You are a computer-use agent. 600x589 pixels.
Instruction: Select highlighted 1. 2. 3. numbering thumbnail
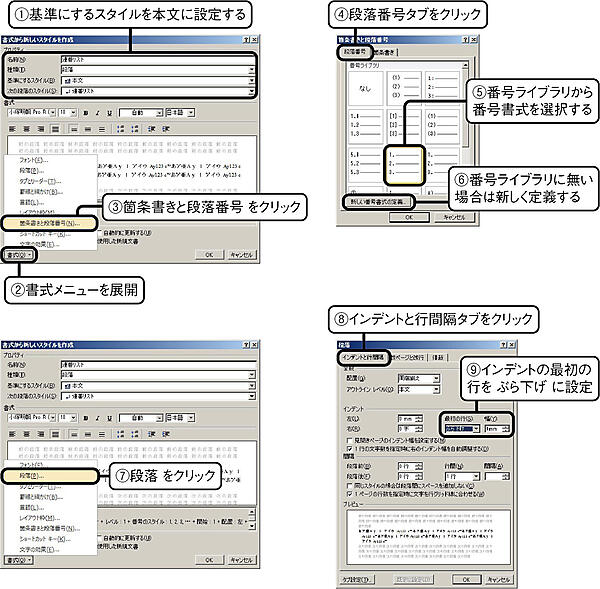404,166
